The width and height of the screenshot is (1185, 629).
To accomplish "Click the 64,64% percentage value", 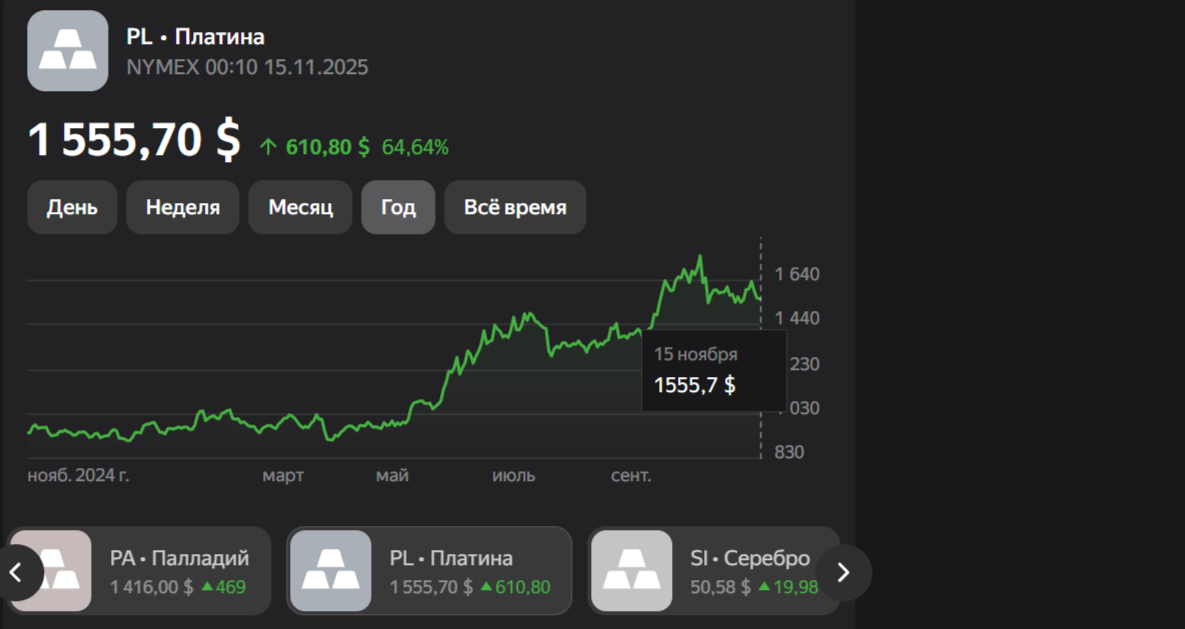I will pos(417,146).
